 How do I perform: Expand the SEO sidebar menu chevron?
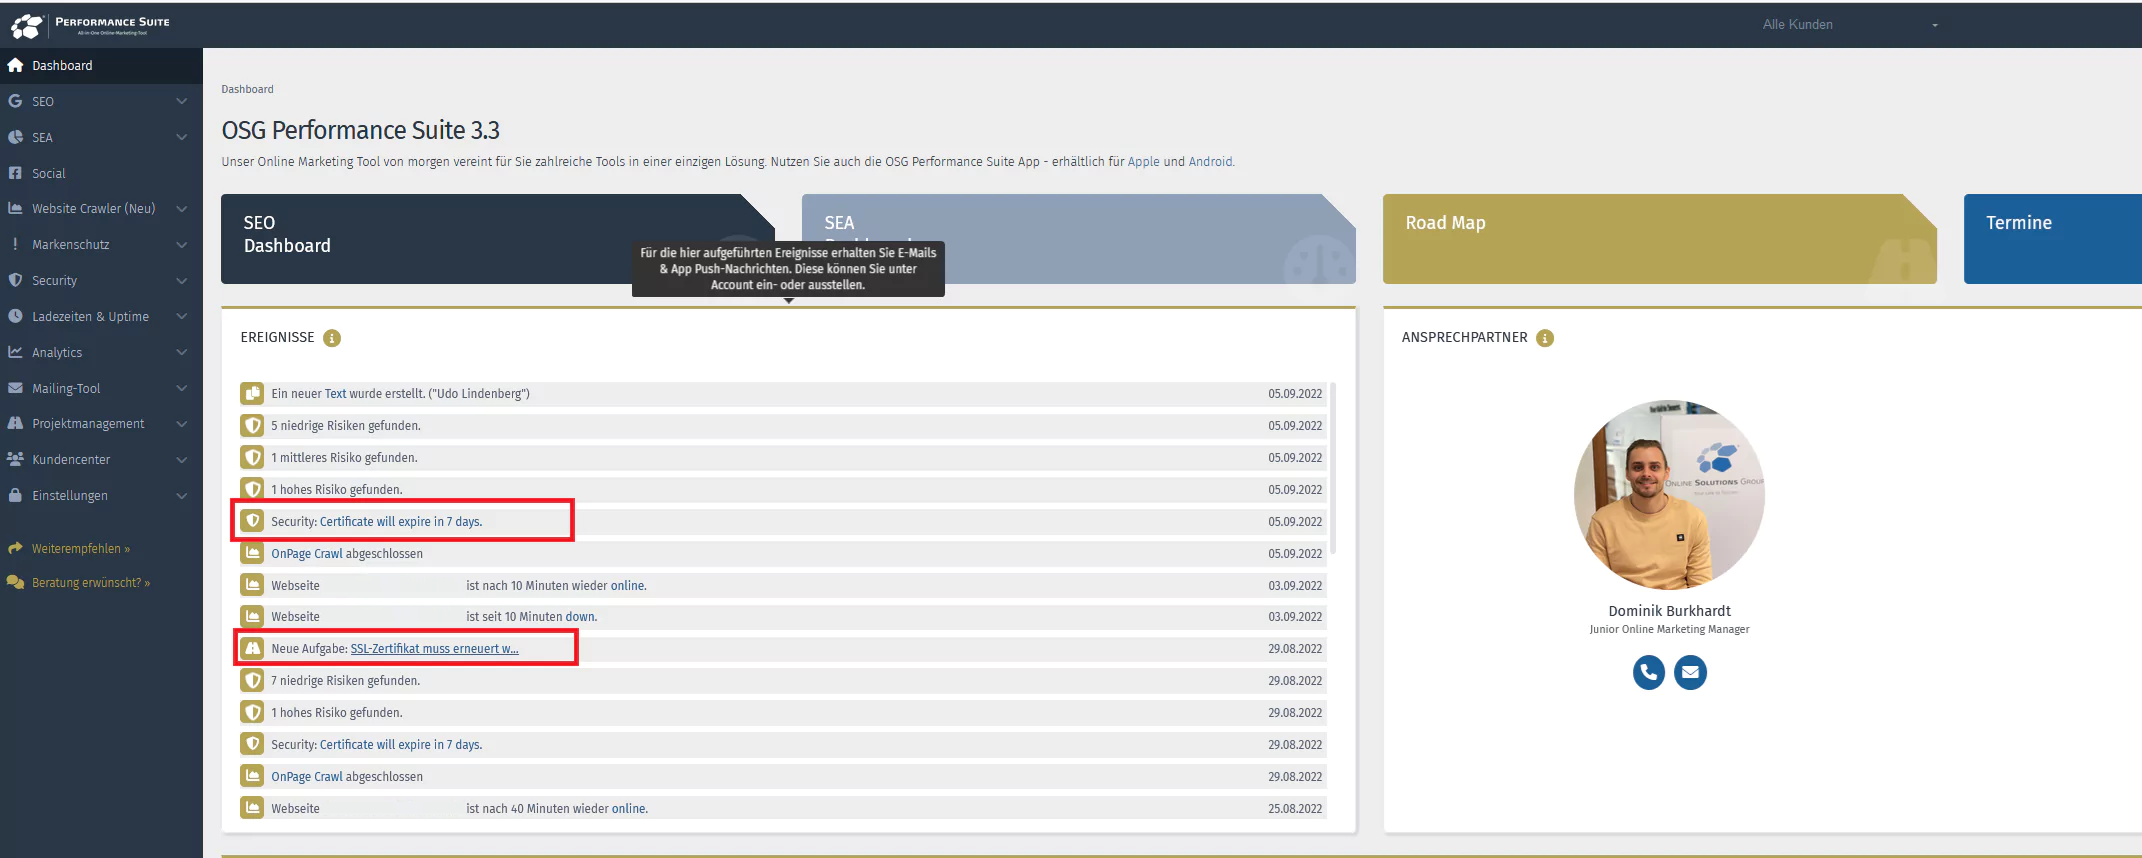182,101
